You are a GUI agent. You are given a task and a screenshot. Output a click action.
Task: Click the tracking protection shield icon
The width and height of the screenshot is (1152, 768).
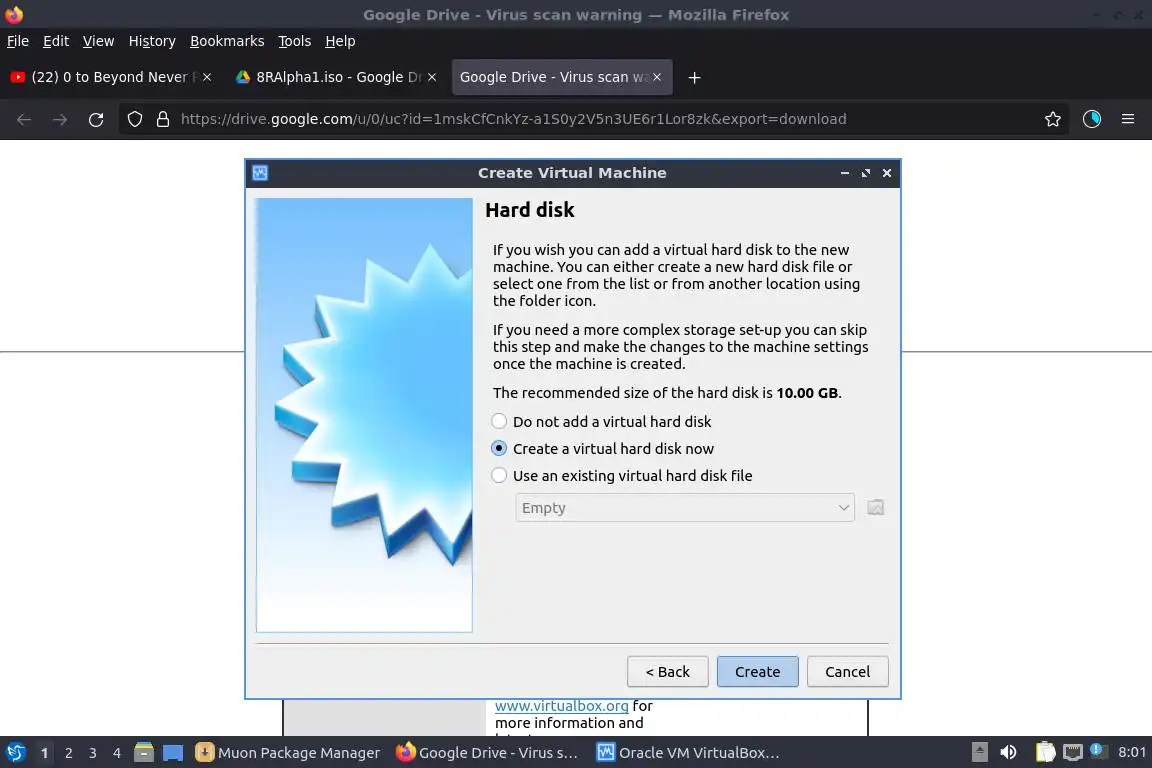pos(134,119)
